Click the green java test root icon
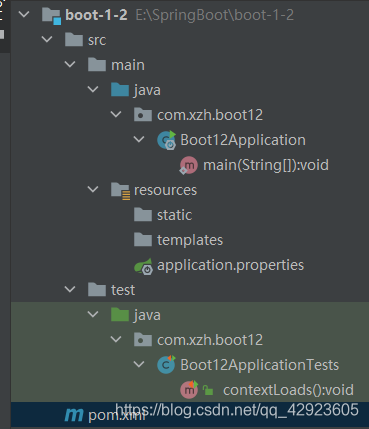This screenshot has width=369, height=429. (120, 315)
